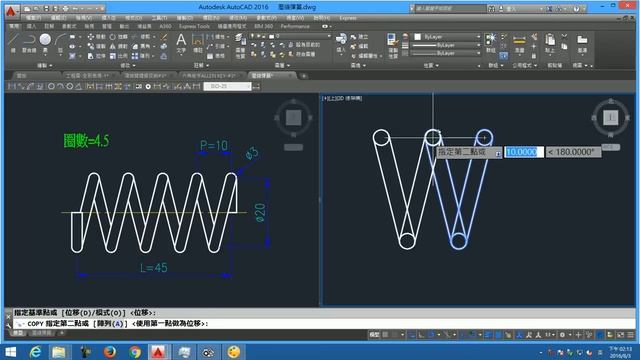Image resolution: width=640 pixels, height=360 pixels.
Task: Toggle the layer 0 on/off light bulb
Action: [x=252, y=36]
